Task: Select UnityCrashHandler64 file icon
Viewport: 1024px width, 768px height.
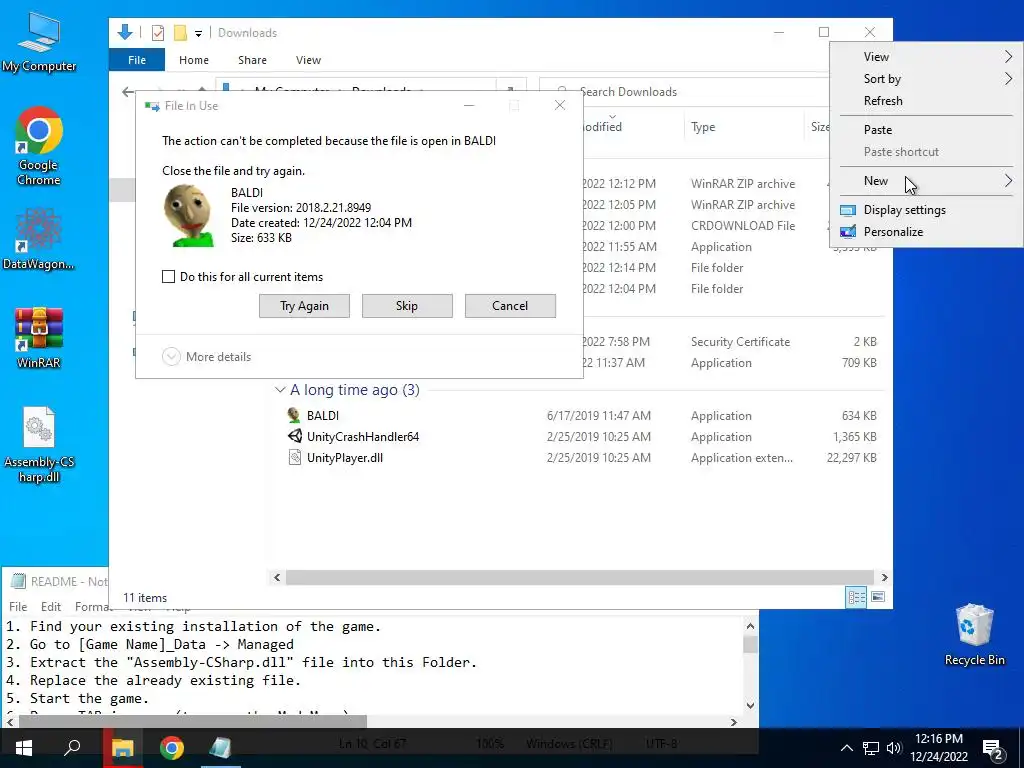Action: tap(295, 436)
